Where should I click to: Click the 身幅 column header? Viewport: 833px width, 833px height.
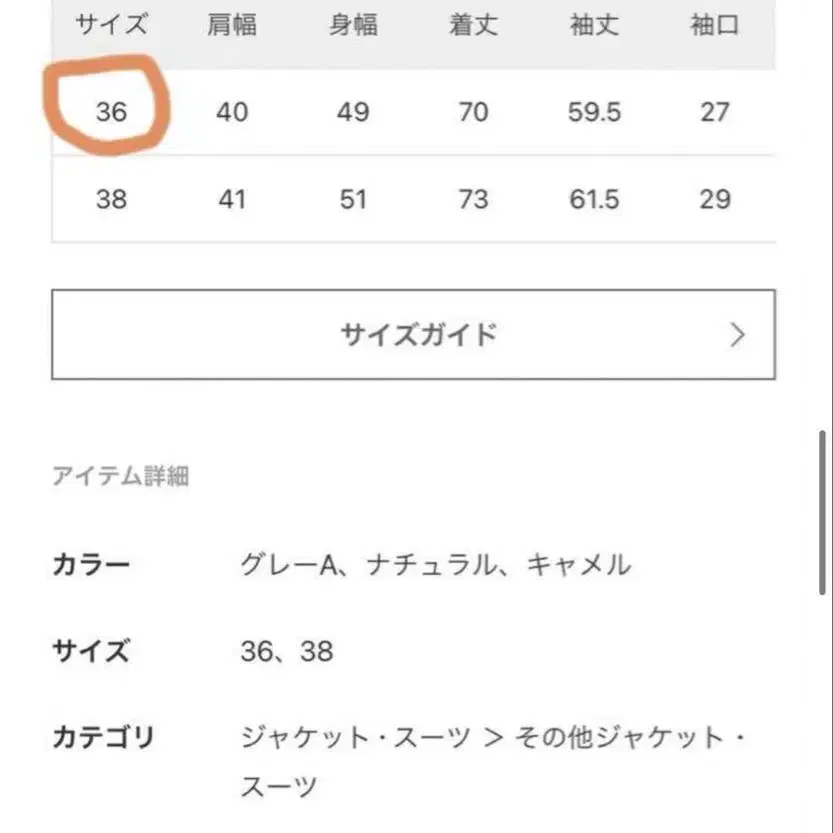coord(353,26)
